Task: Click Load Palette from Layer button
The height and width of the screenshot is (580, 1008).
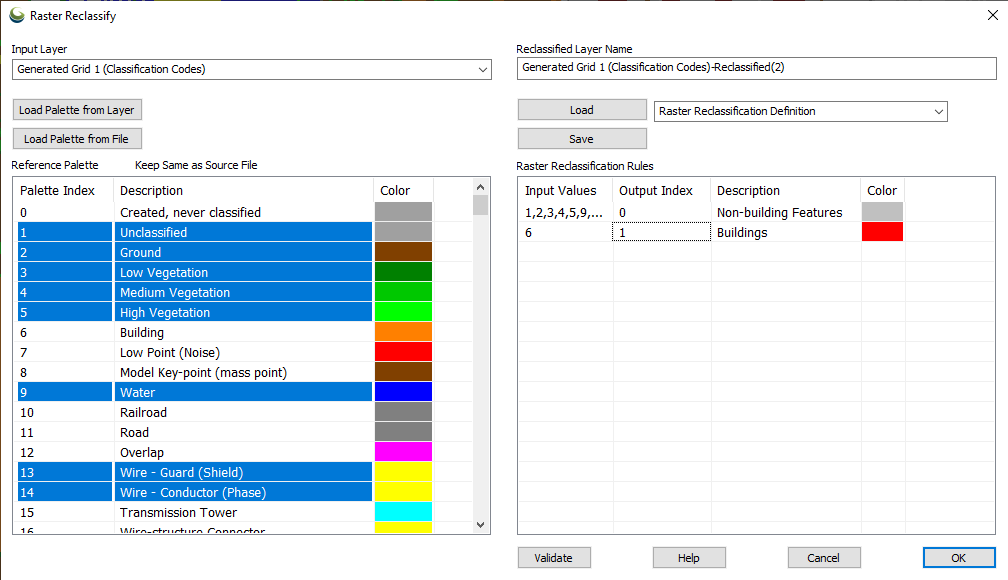Action: 77,110
